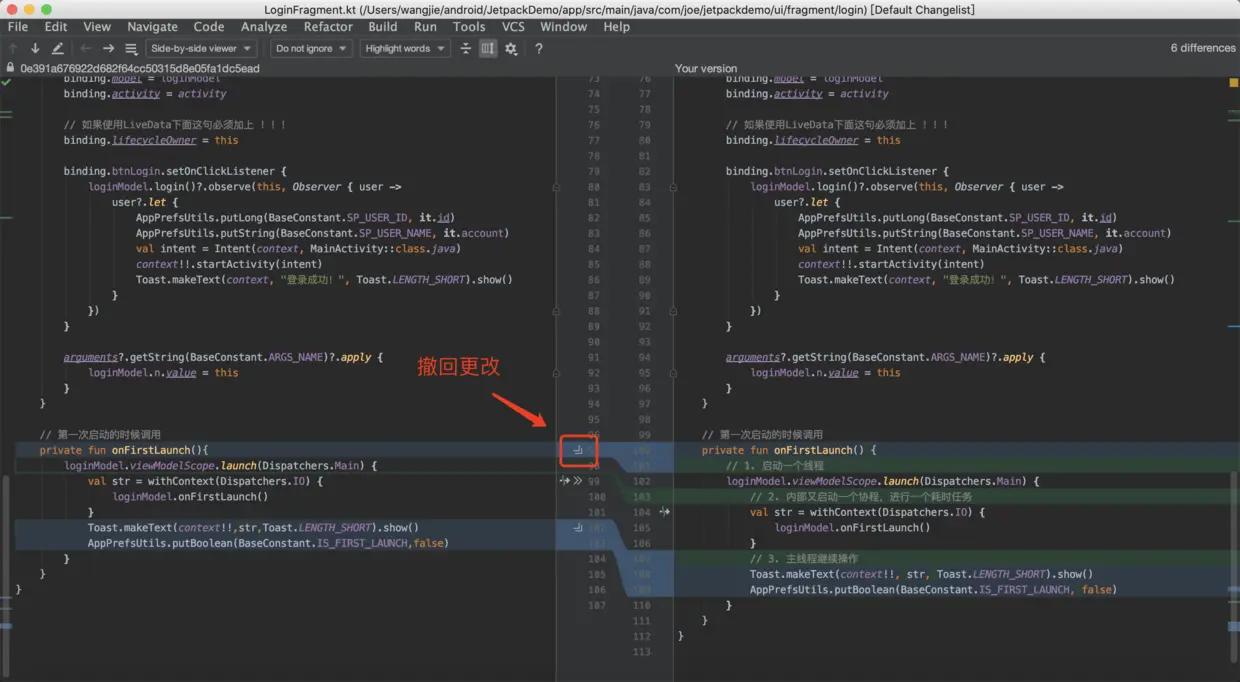Toggle synchronize scrolling button
1240x682 pixels.
488,48
